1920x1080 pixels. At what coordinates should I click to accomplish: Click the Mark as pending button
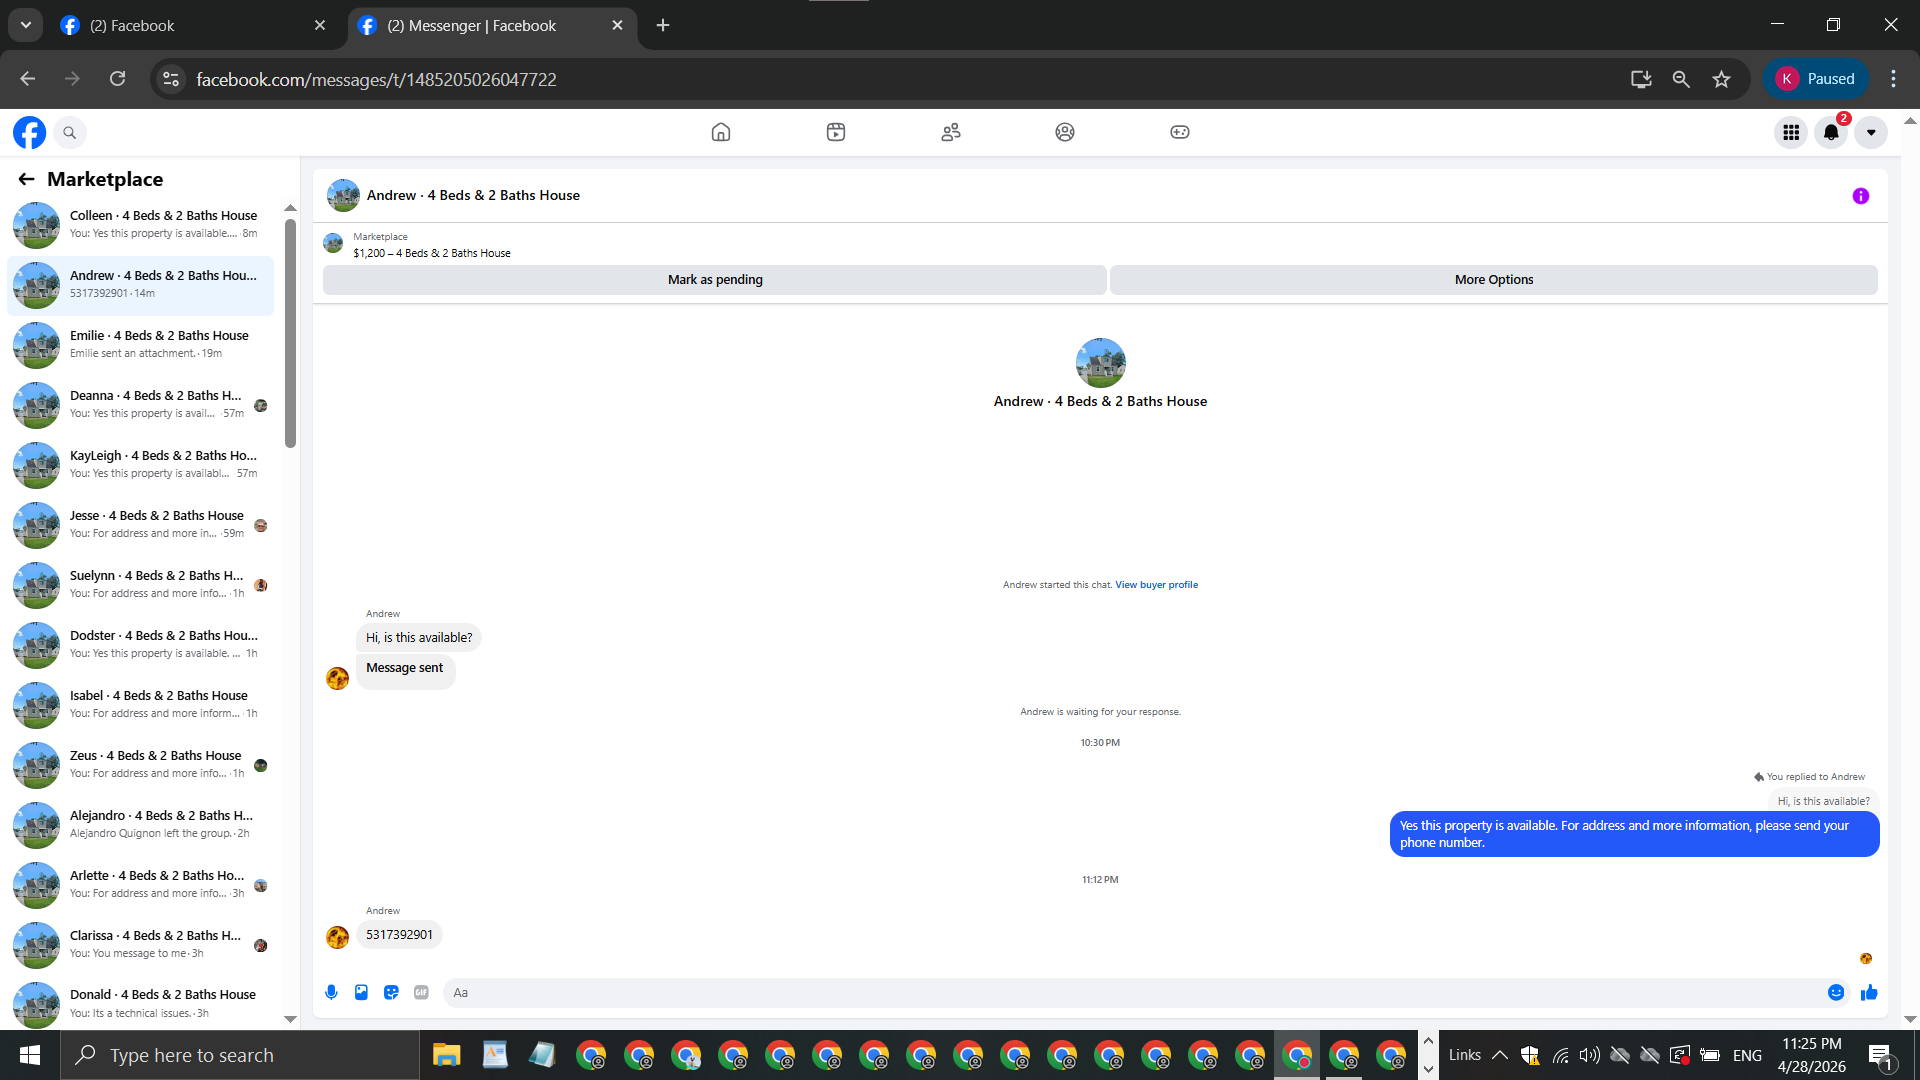pyautogui.click(x=715, y=280)
